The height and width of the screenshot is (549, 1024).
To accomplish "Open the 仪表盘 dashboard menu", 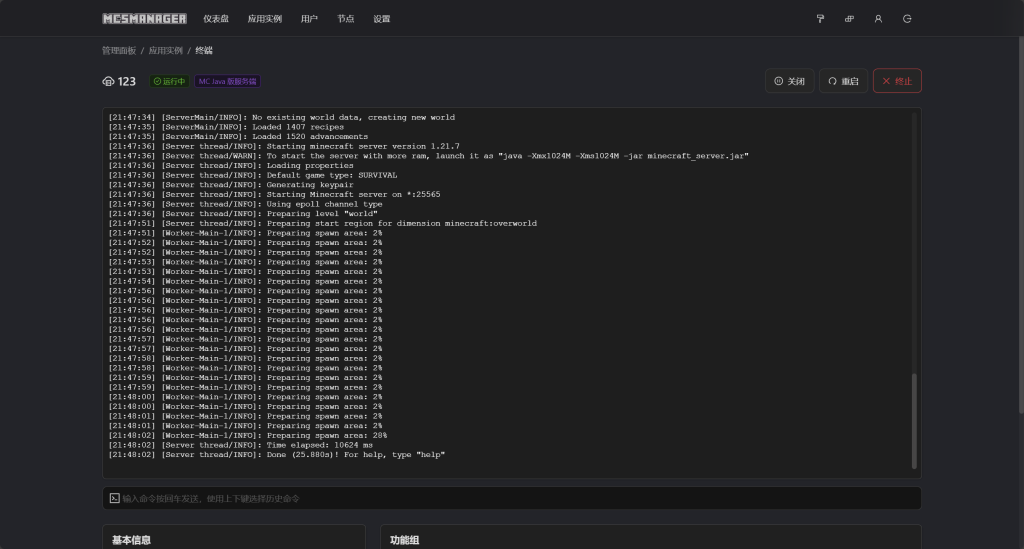I will (x=216, y=19).
